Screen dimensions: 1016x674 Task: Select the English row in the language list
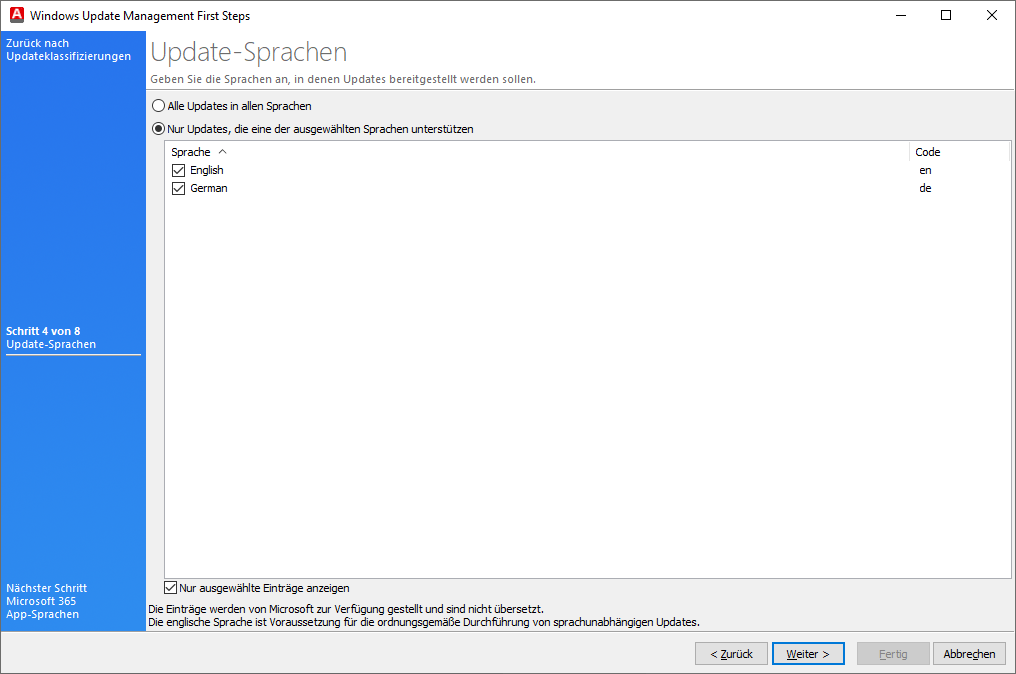click(x=208, y=170)
